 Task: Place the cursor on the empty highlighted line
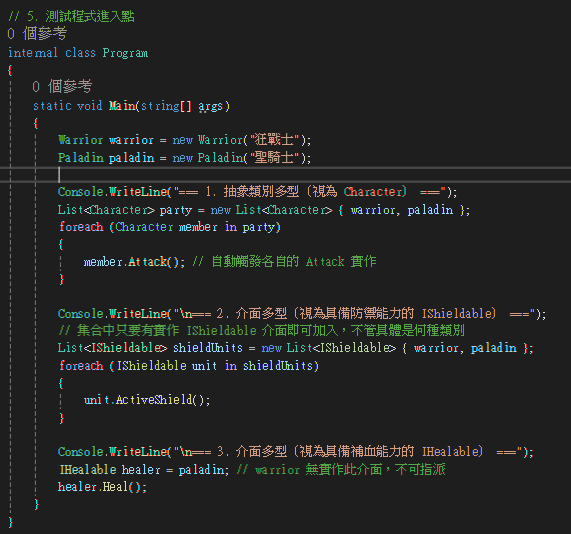pos(286,175)
